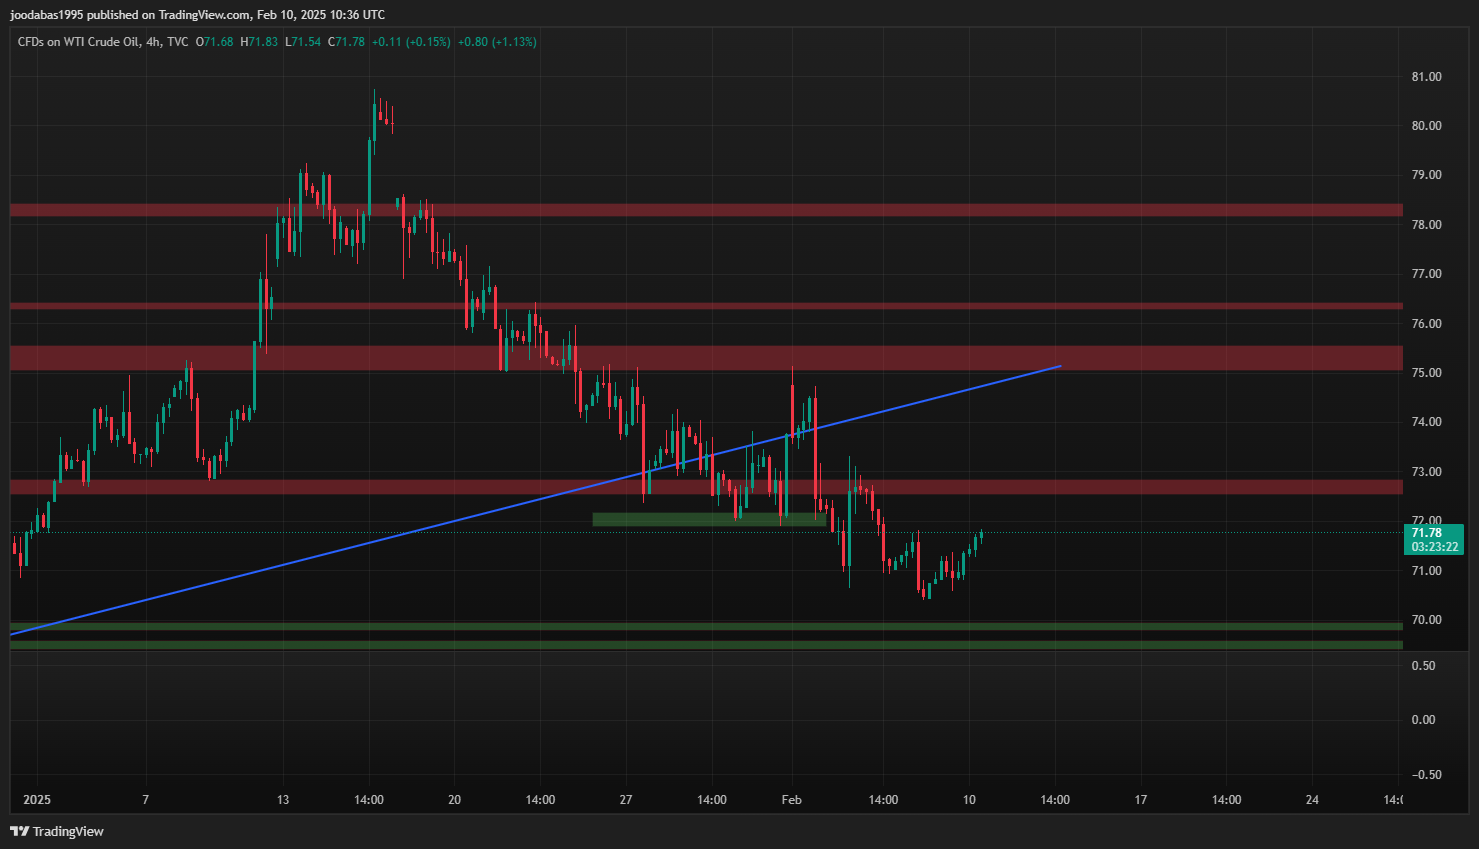Screen dimensions: 1479x849
Task: Click the 14:00 label between 13 and 20
Action: 369,800
